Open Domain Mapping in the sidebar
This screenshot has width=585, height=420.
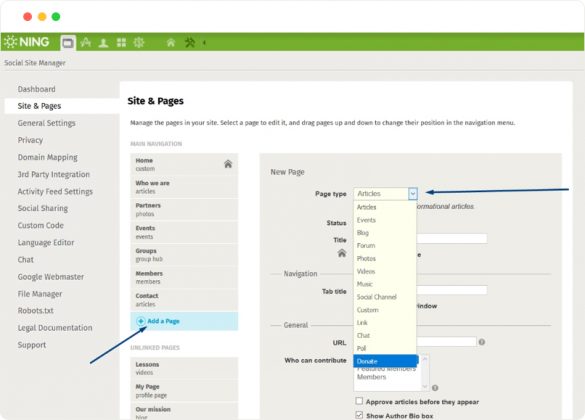click(x=48, y=157)
